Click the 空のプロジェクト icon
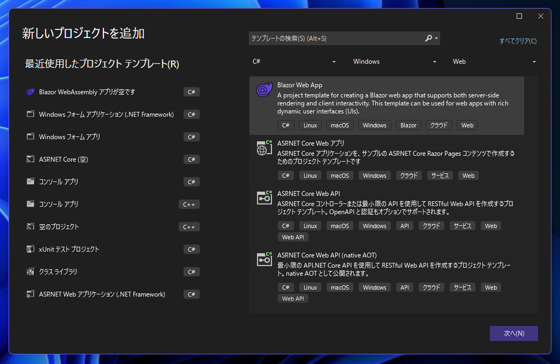The width and height of the screenshot is (560, 364). 30,226
